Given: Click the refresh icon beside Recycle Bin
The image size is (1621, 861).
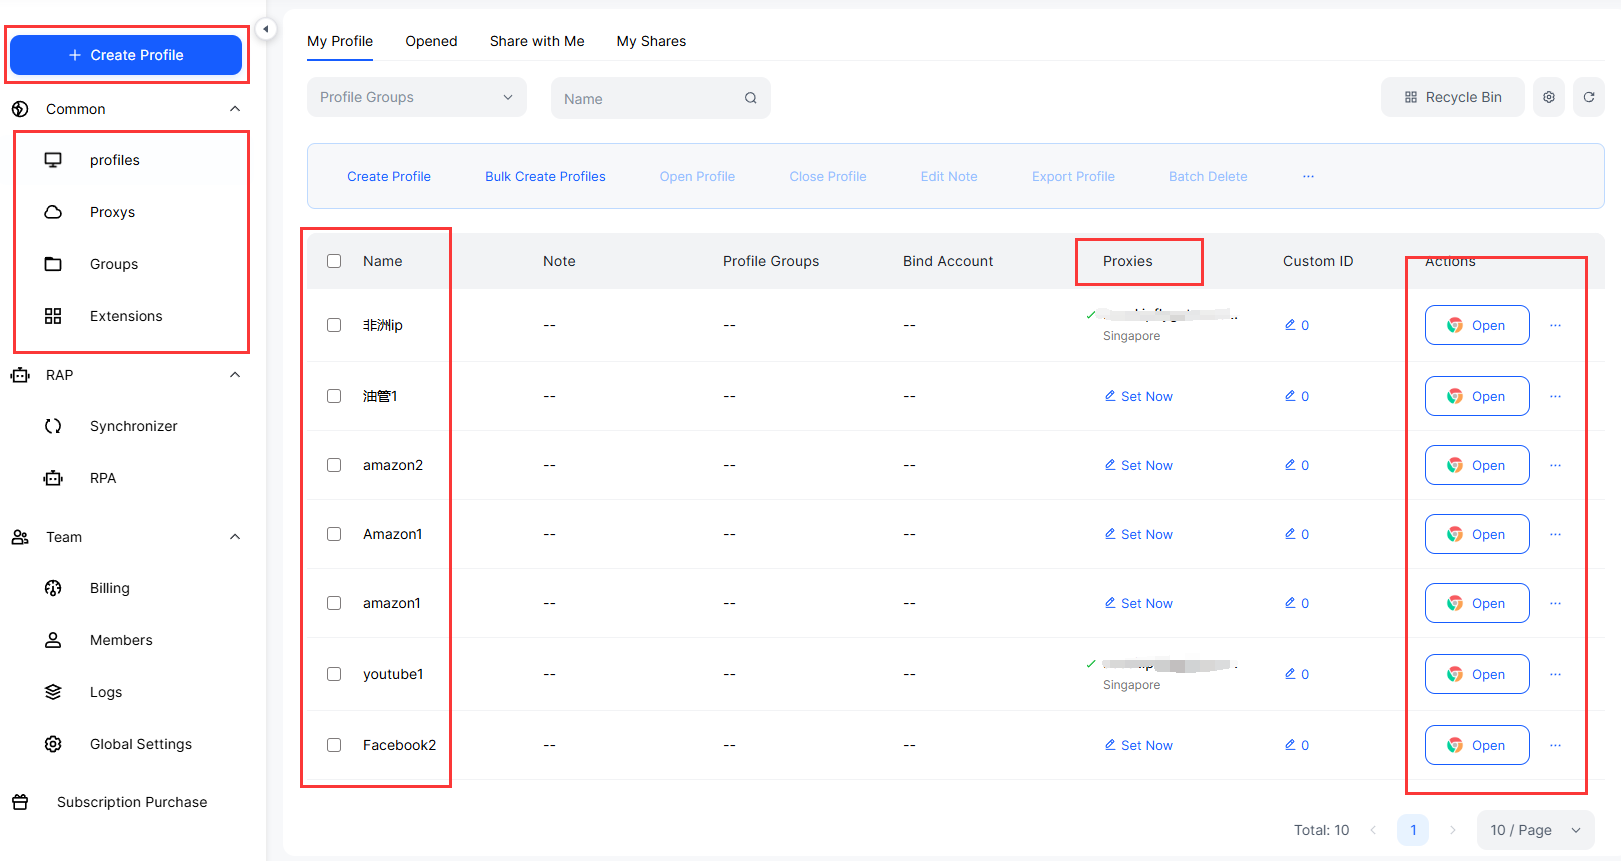Looking at the screenshot, I should coord(1588,97).
